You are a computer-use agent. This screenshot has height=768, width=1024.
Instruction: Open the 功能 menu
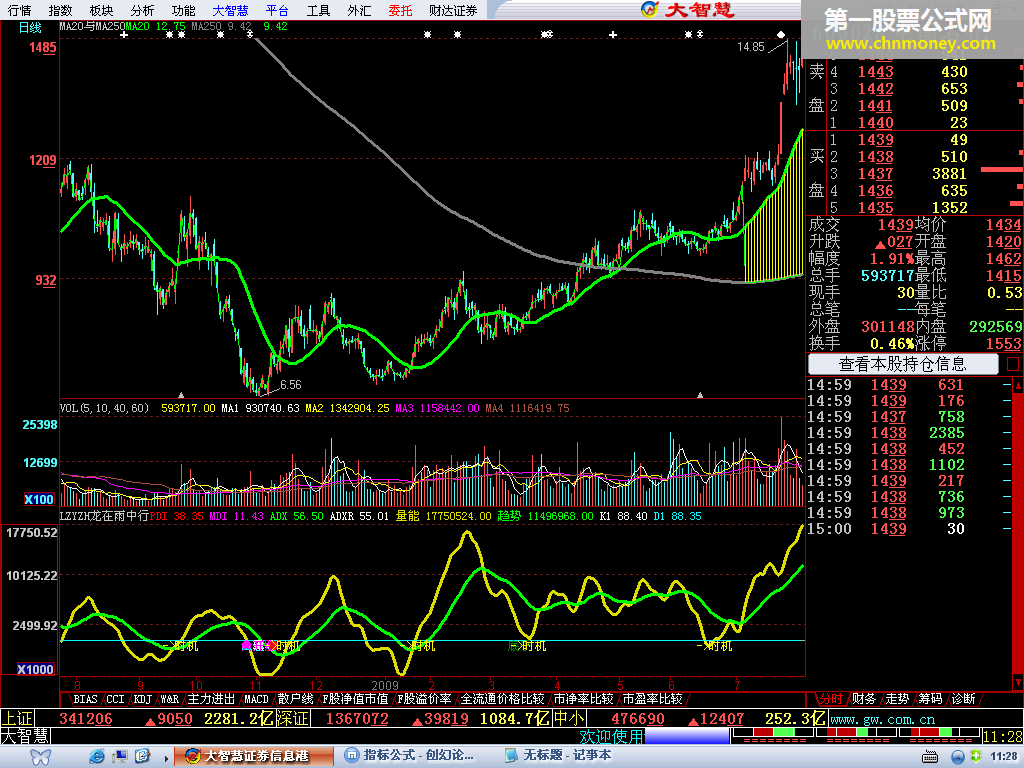coord(184,10)
